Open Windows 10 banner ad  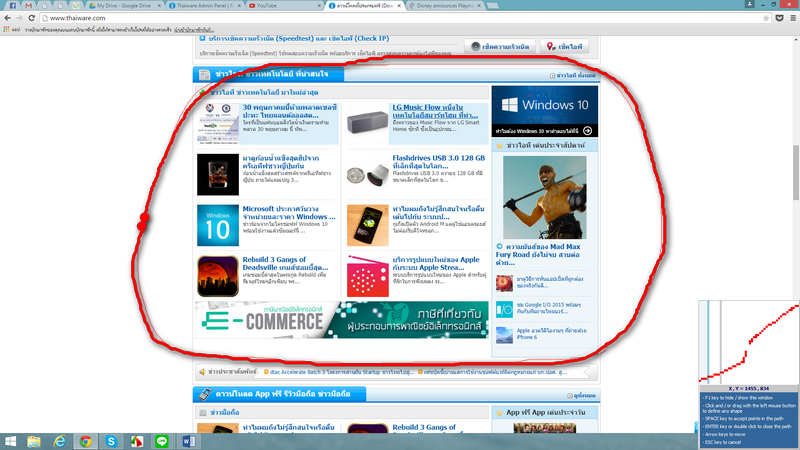coord(544,111)
